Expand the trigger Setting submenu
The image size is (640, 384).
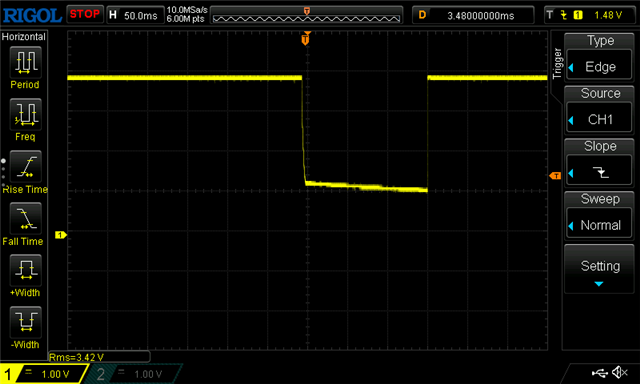coord(599,269)
